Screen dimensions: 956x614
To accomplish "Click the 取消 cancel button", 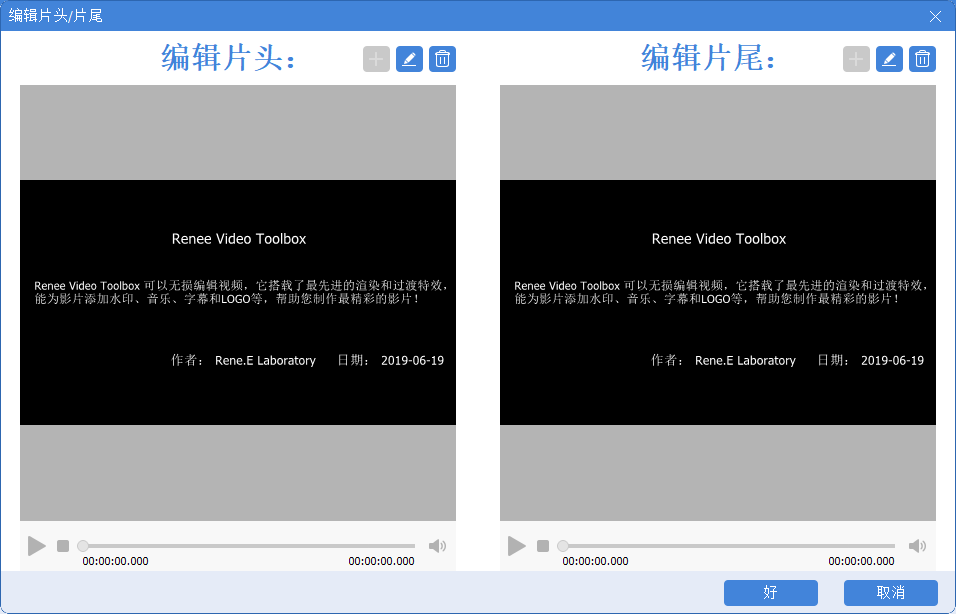I will click(x=891, y=593).
